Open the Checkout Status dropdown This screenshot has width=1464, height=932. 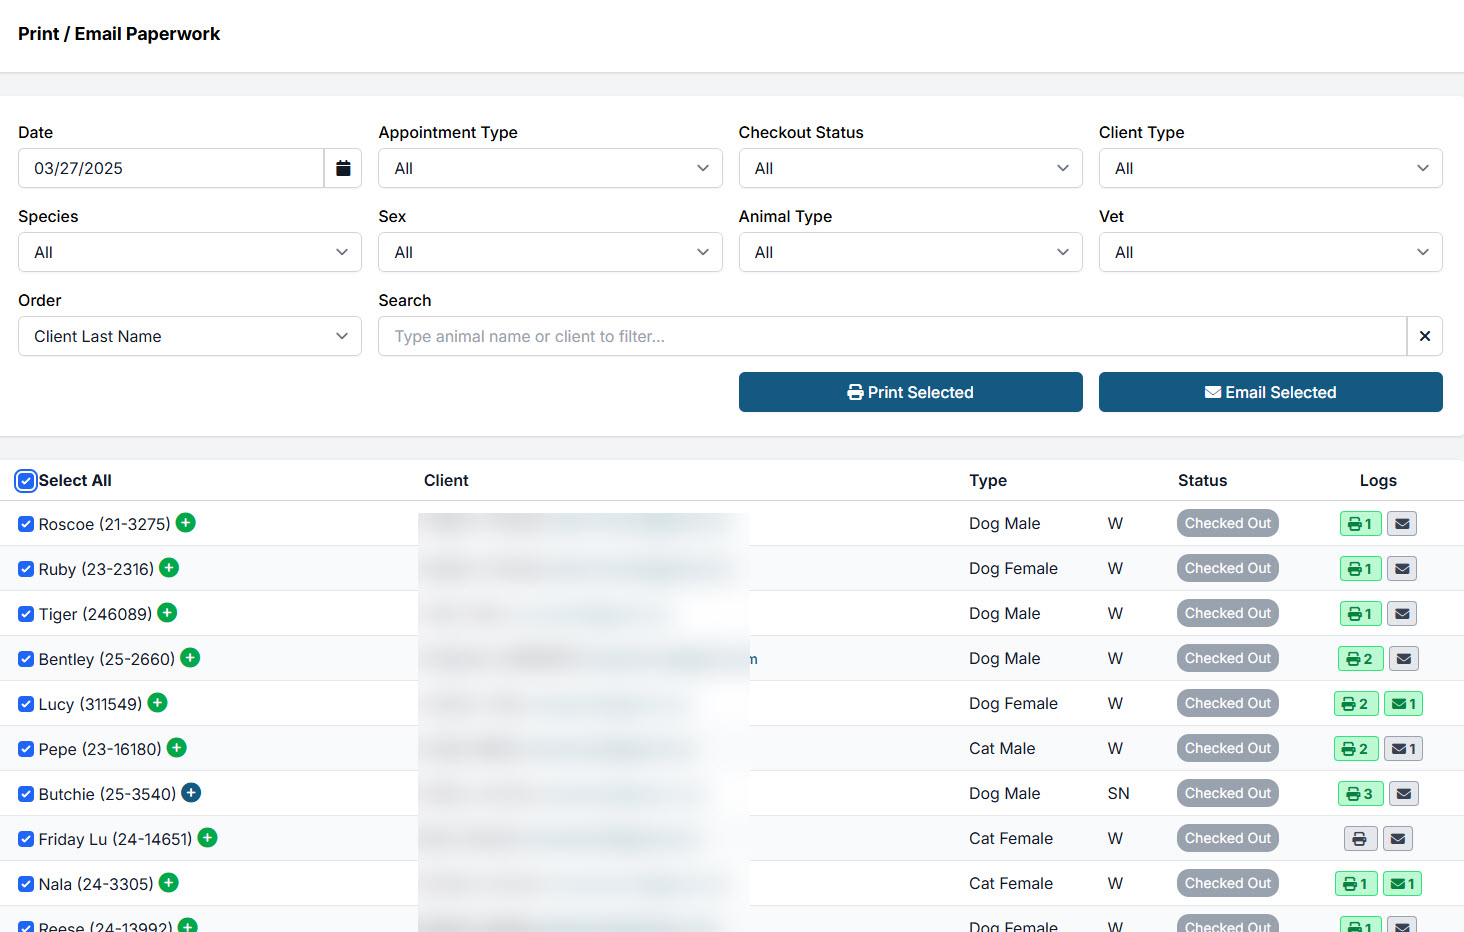910,168
